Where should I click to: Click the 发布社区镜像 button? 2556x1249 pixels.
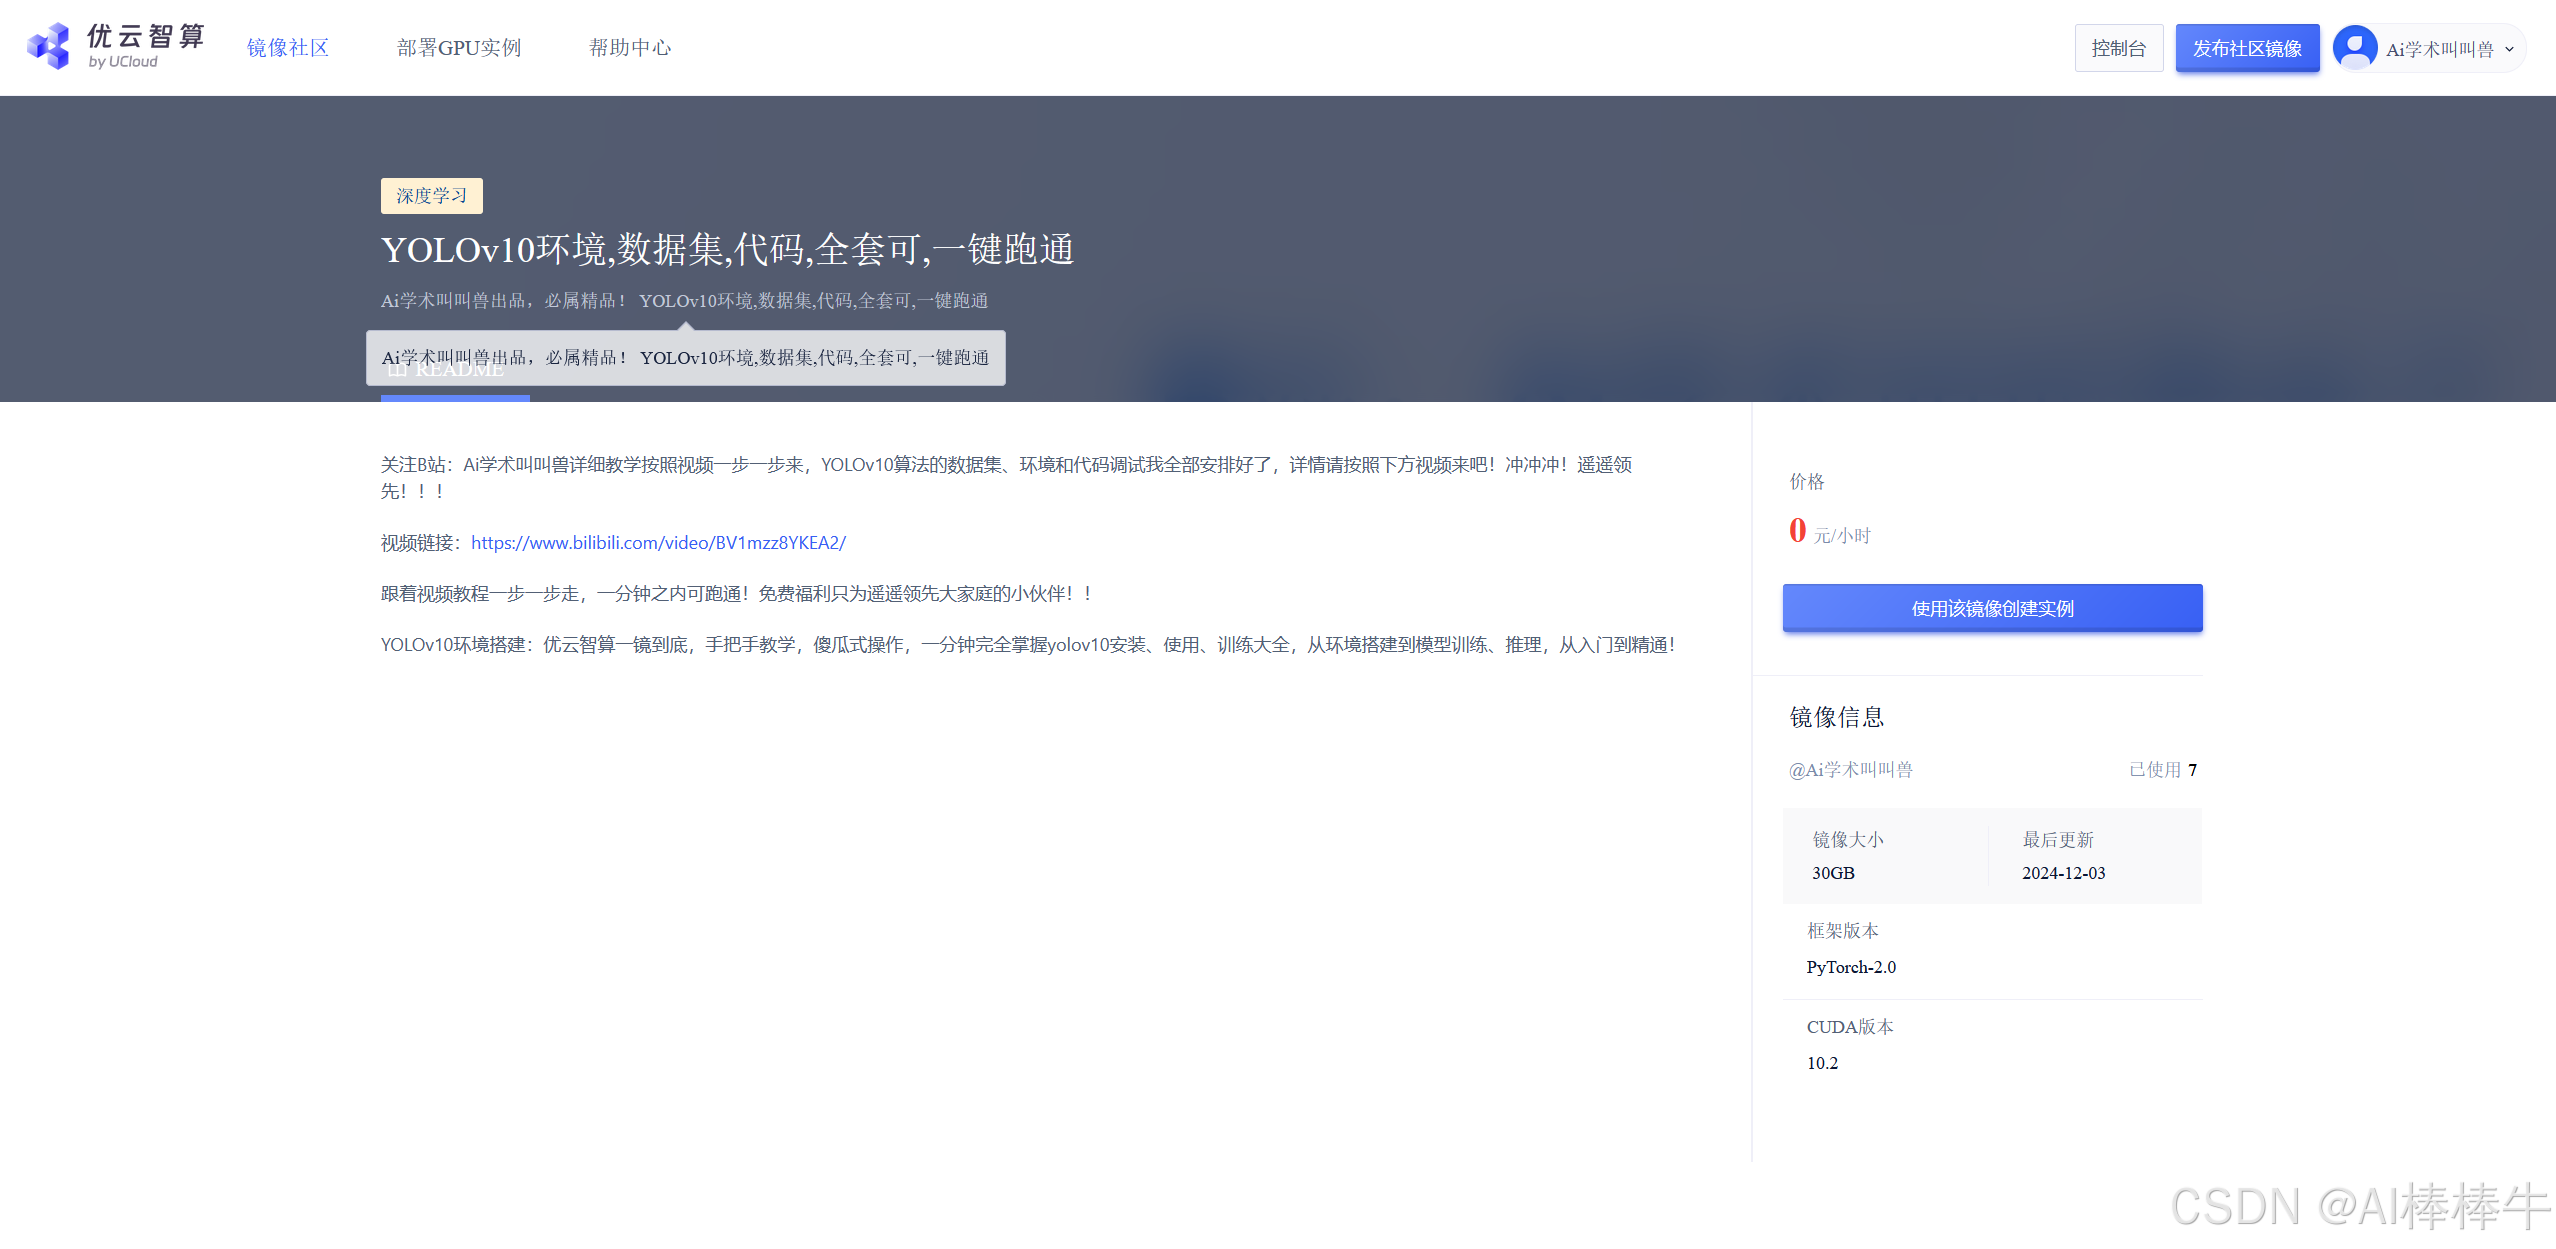(2247, 48)
